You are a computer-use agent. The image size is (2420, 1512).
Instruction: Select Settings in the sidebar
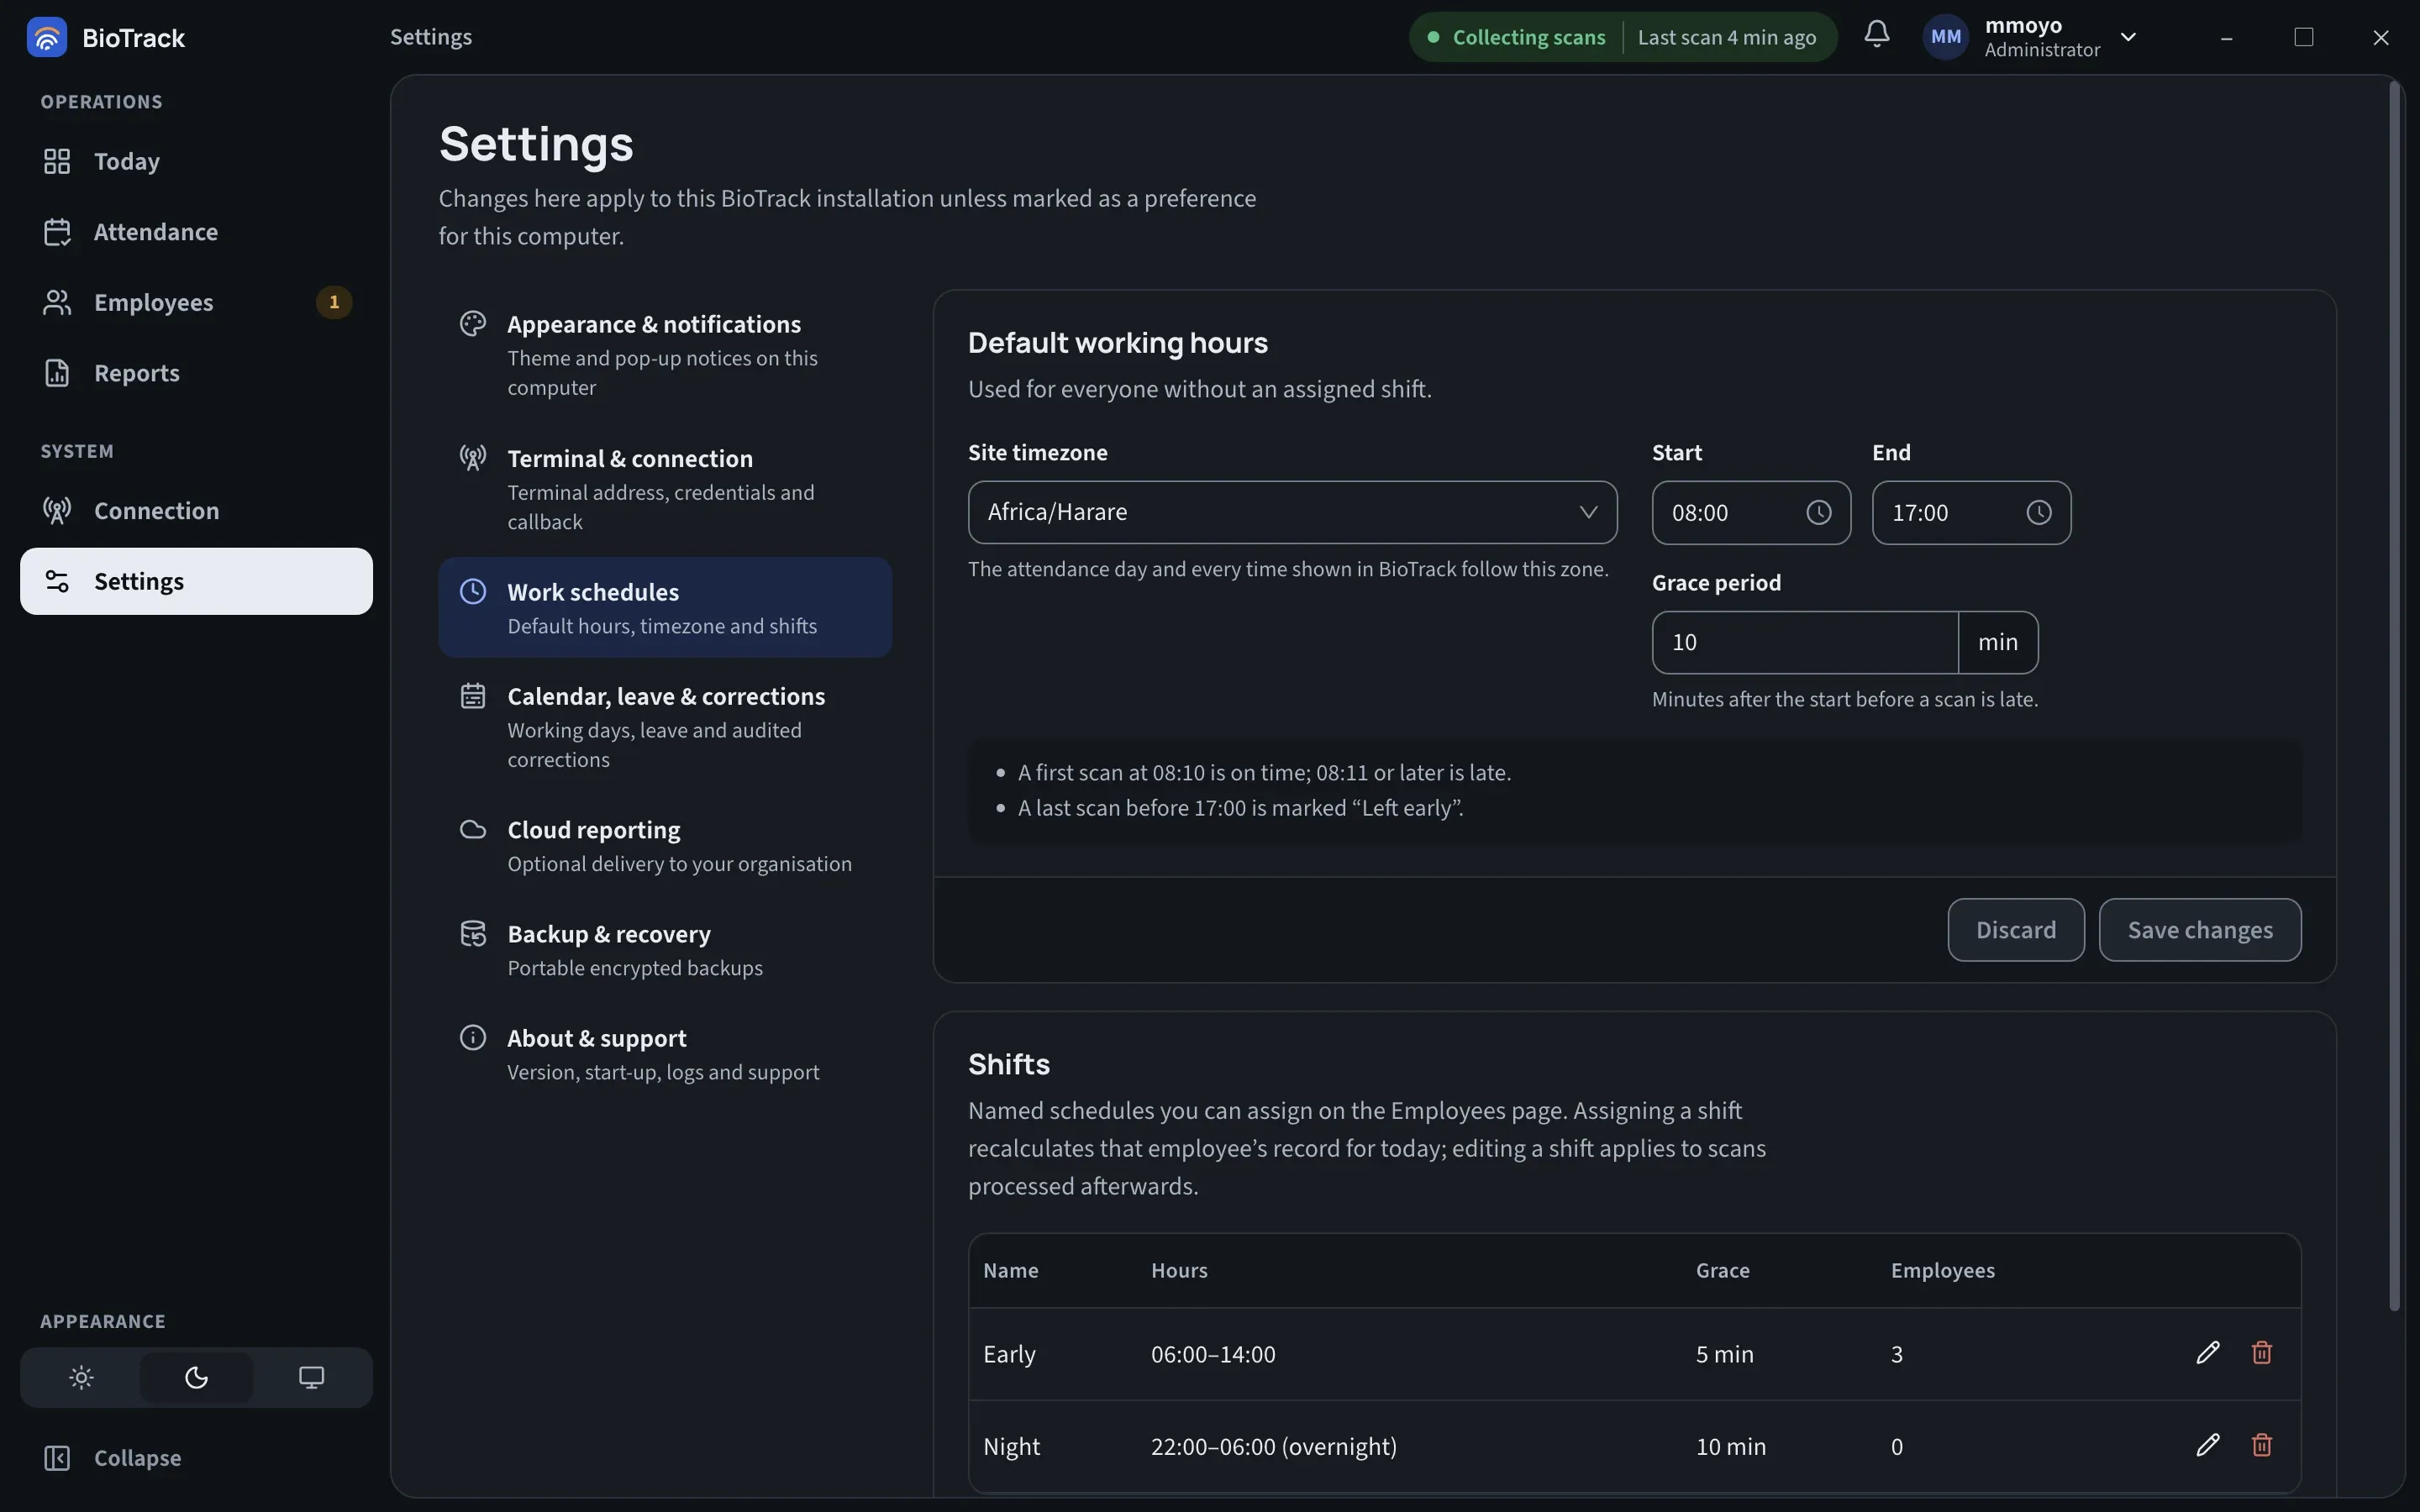pos(196,581)
